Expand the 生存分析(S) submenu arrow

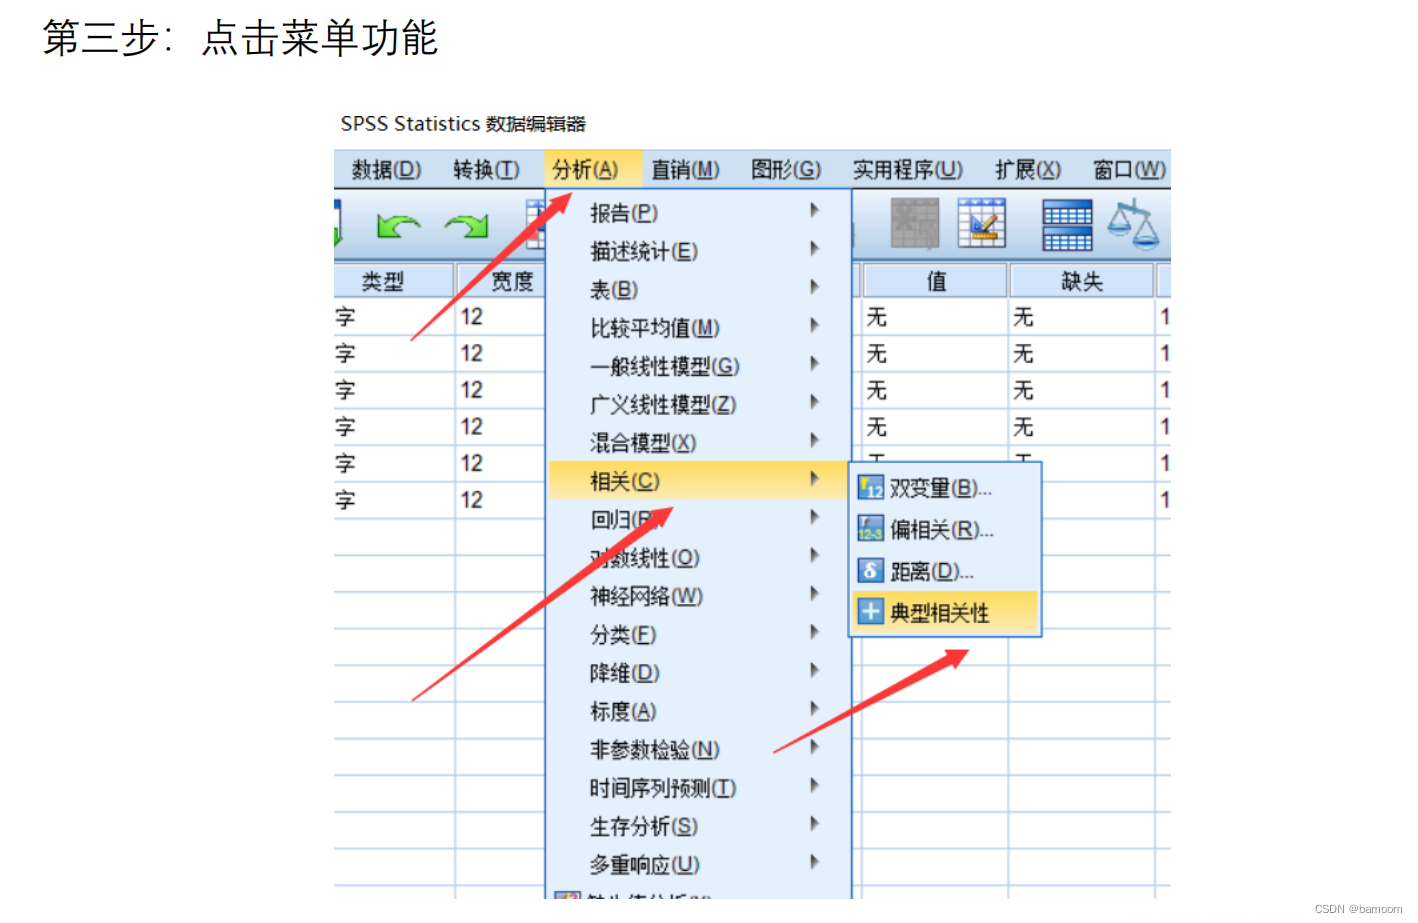[x=814, y=824]
